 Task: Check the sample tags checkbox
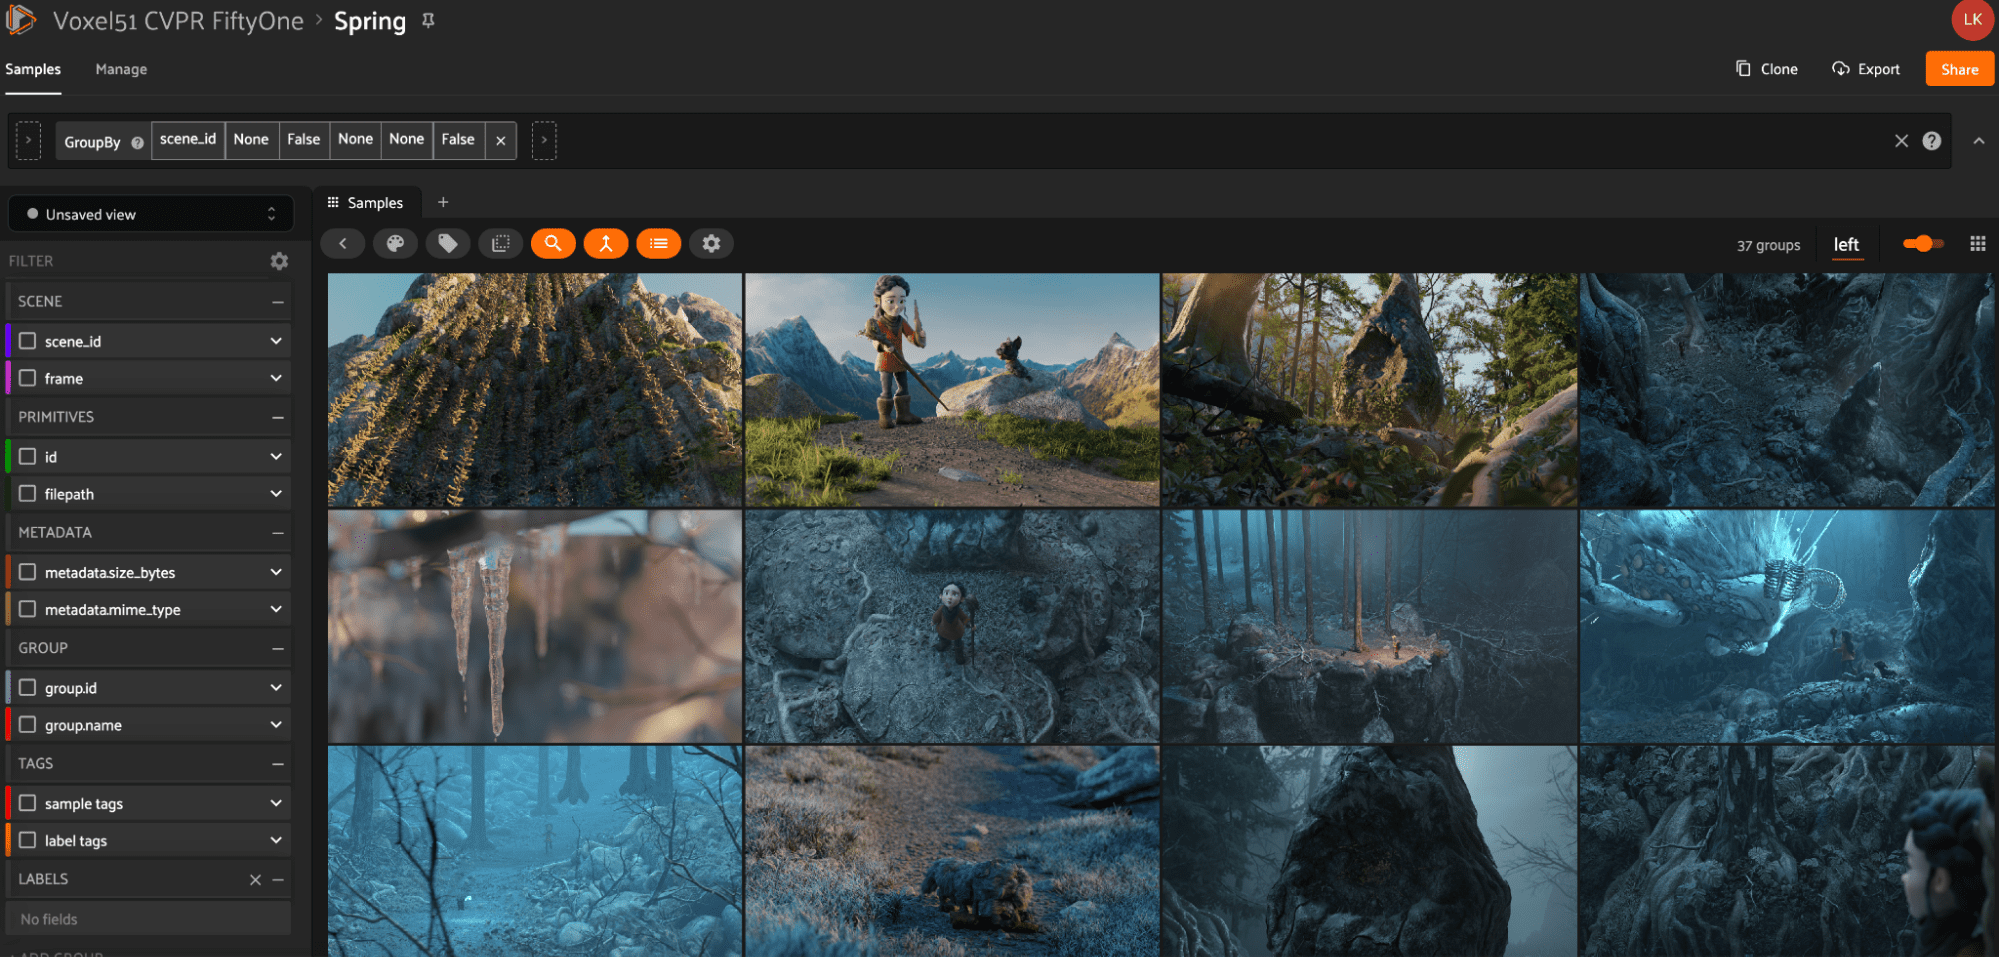pyautogui.click(x=28, y=803)
